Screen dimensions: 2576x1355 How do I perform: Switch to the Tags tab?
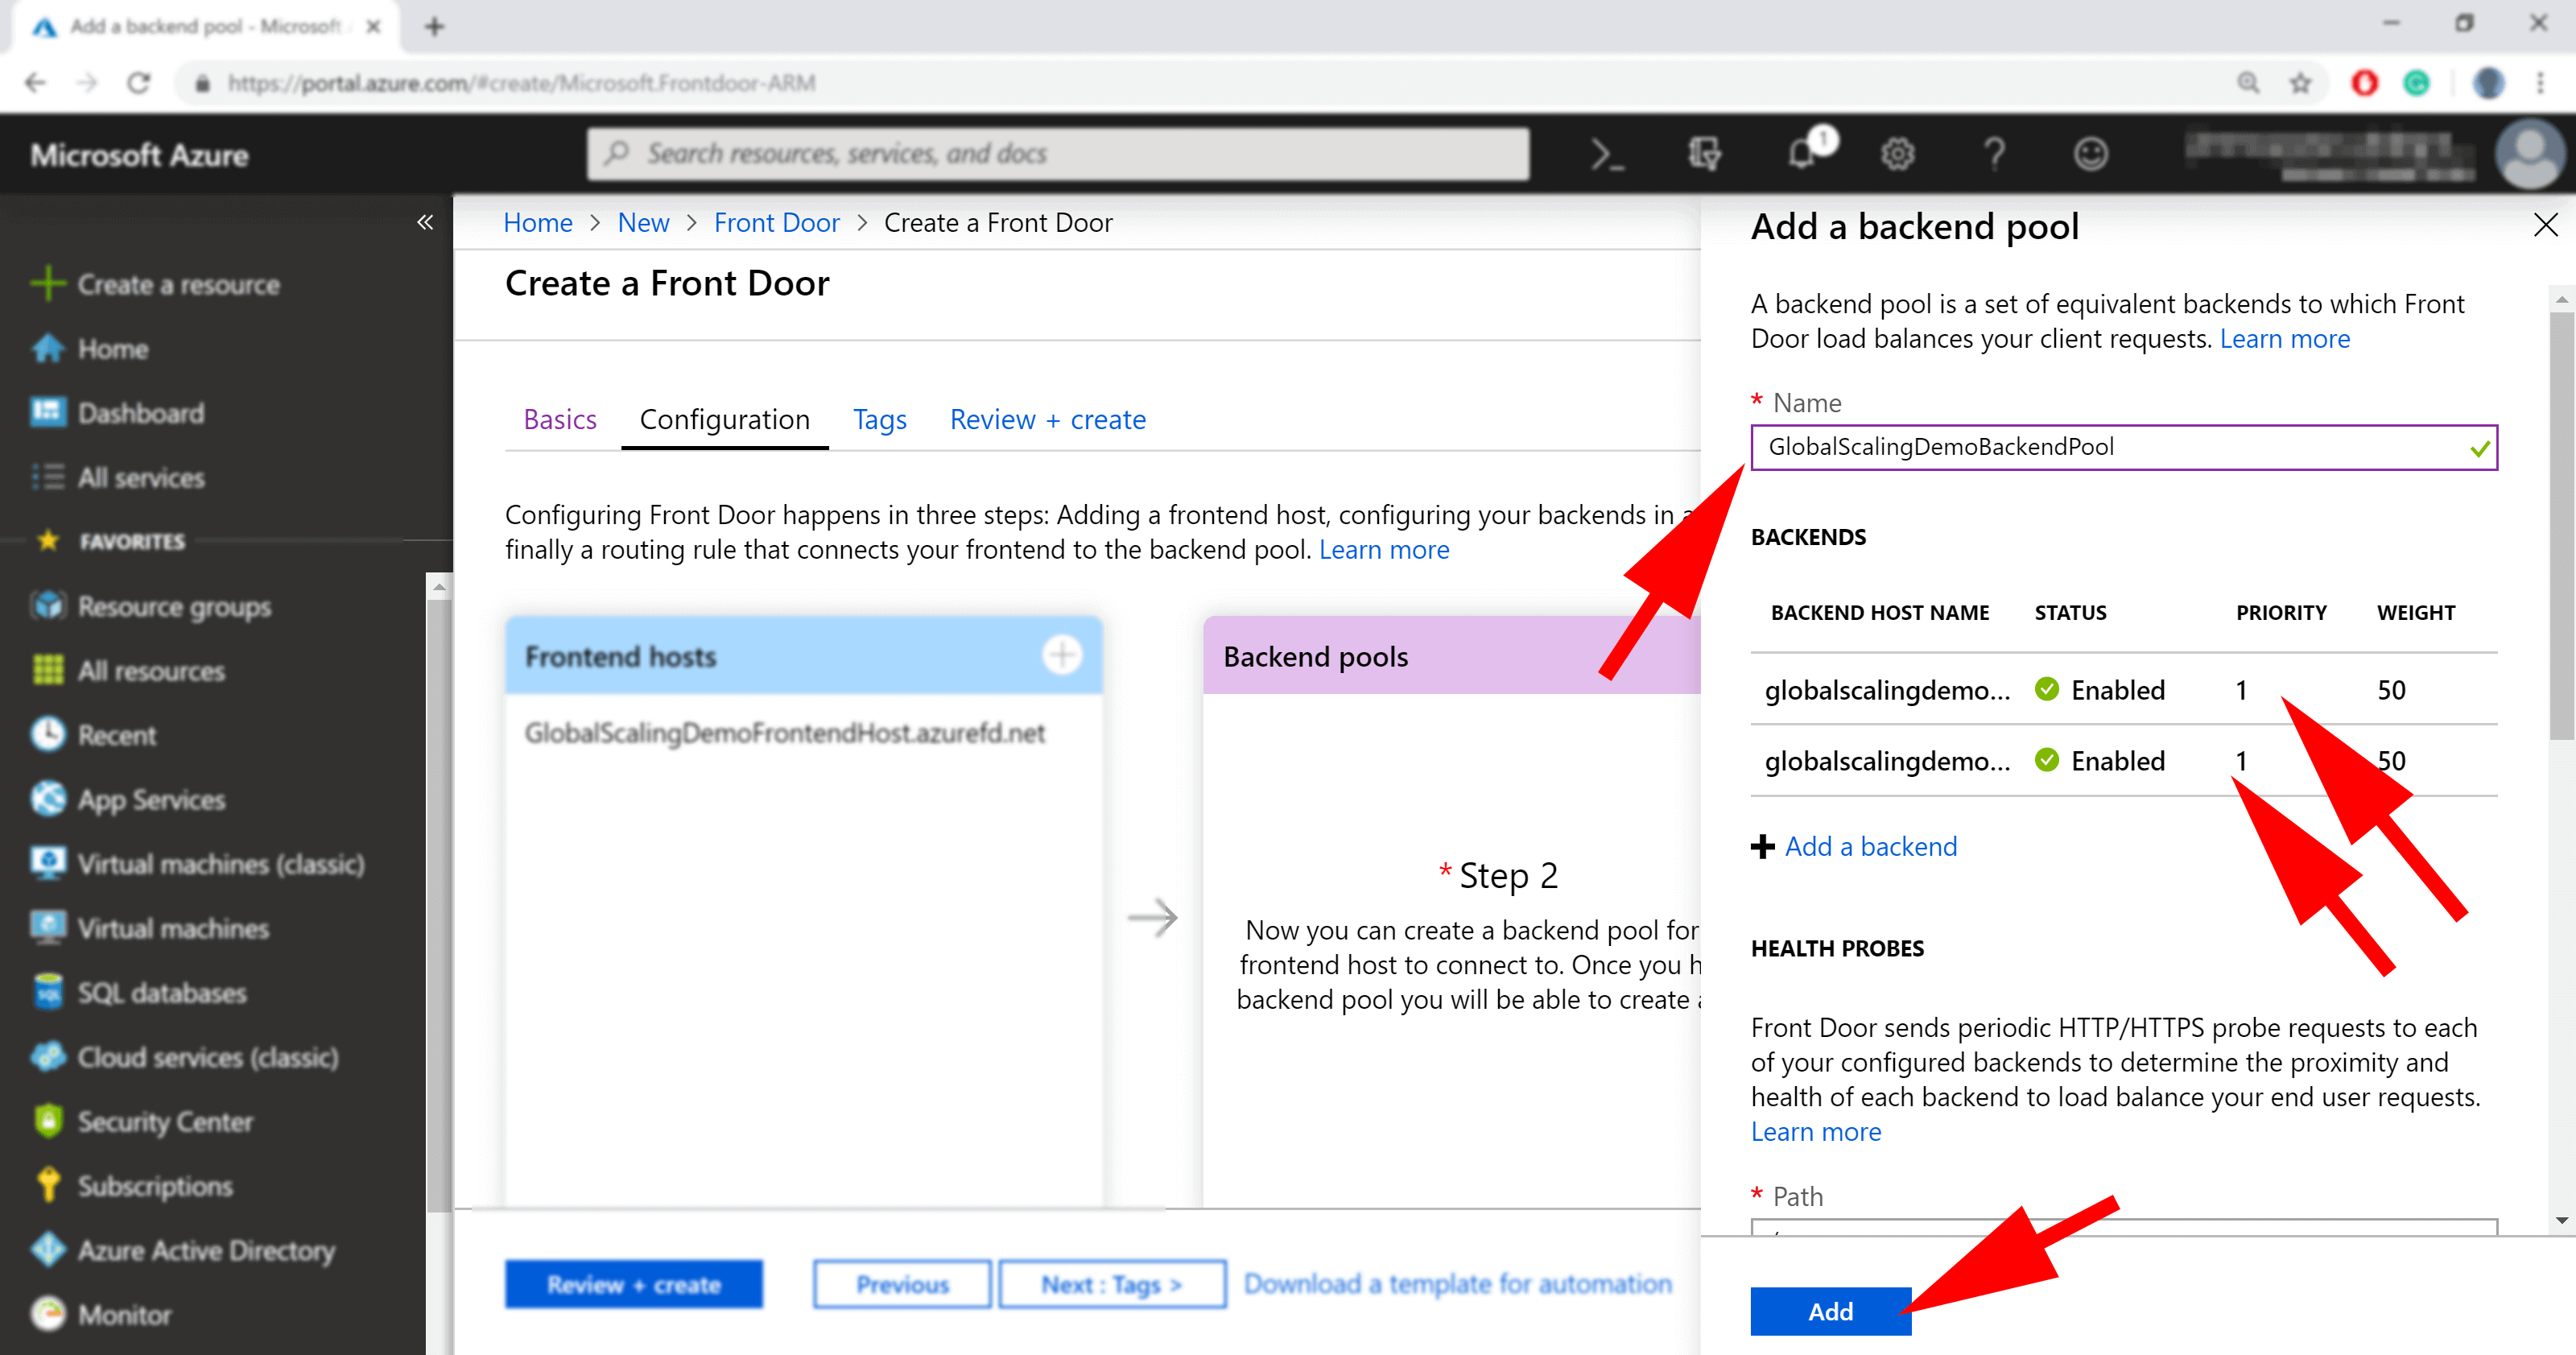pos(879,419)
